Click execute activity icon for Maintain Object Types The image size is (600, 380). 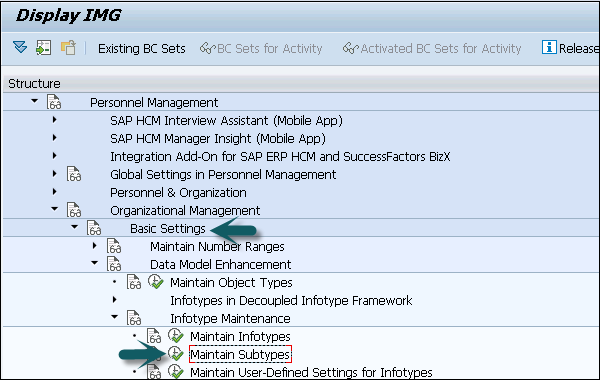coord(155,282)
